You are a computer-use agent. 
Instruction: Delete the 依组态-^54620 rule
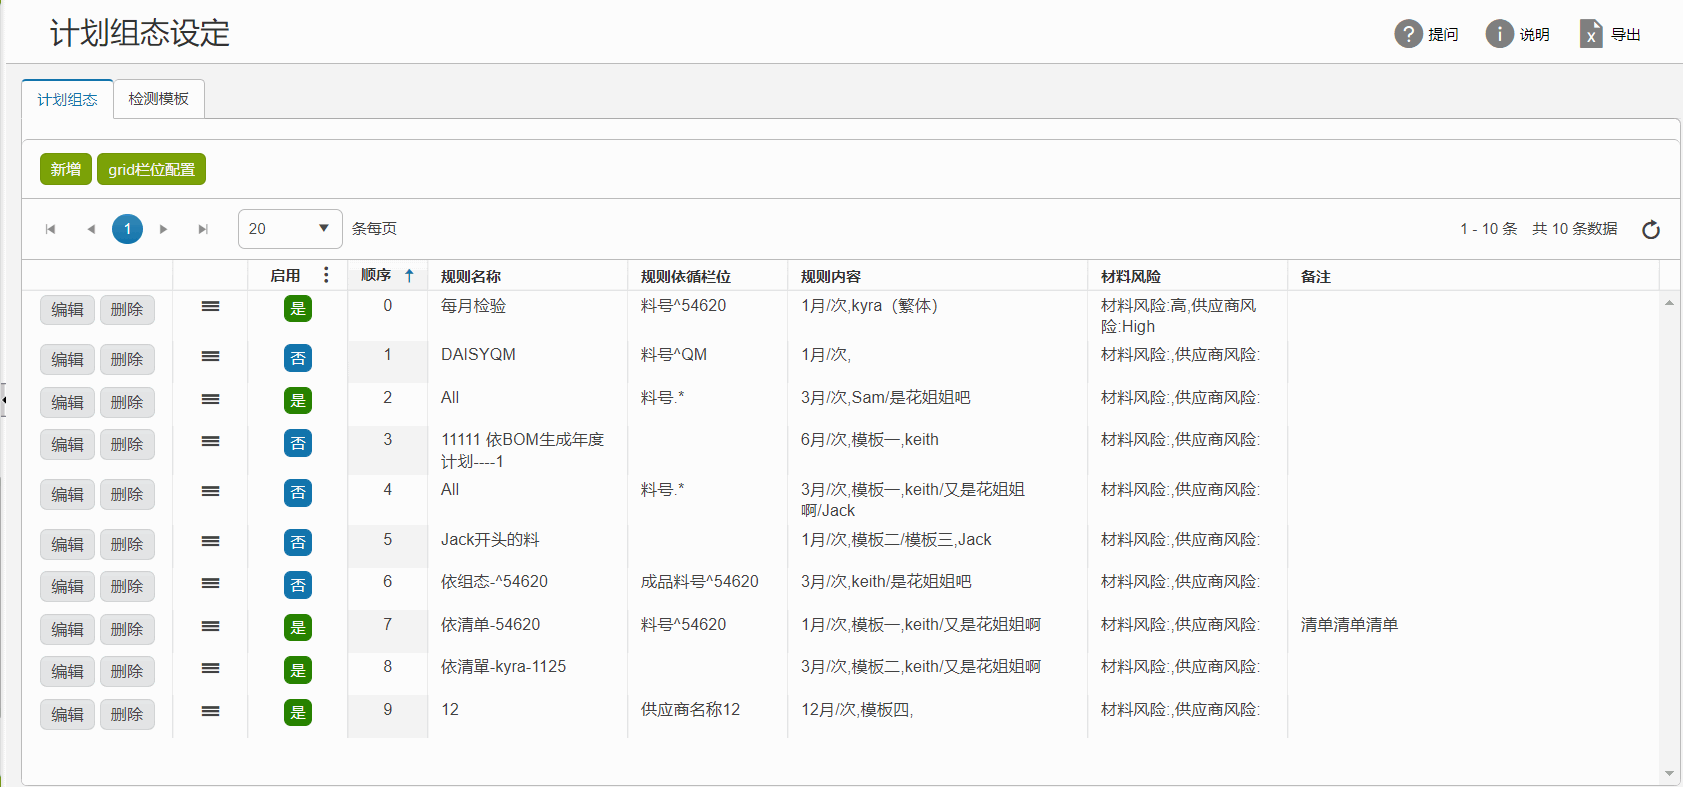click(127, 587)
